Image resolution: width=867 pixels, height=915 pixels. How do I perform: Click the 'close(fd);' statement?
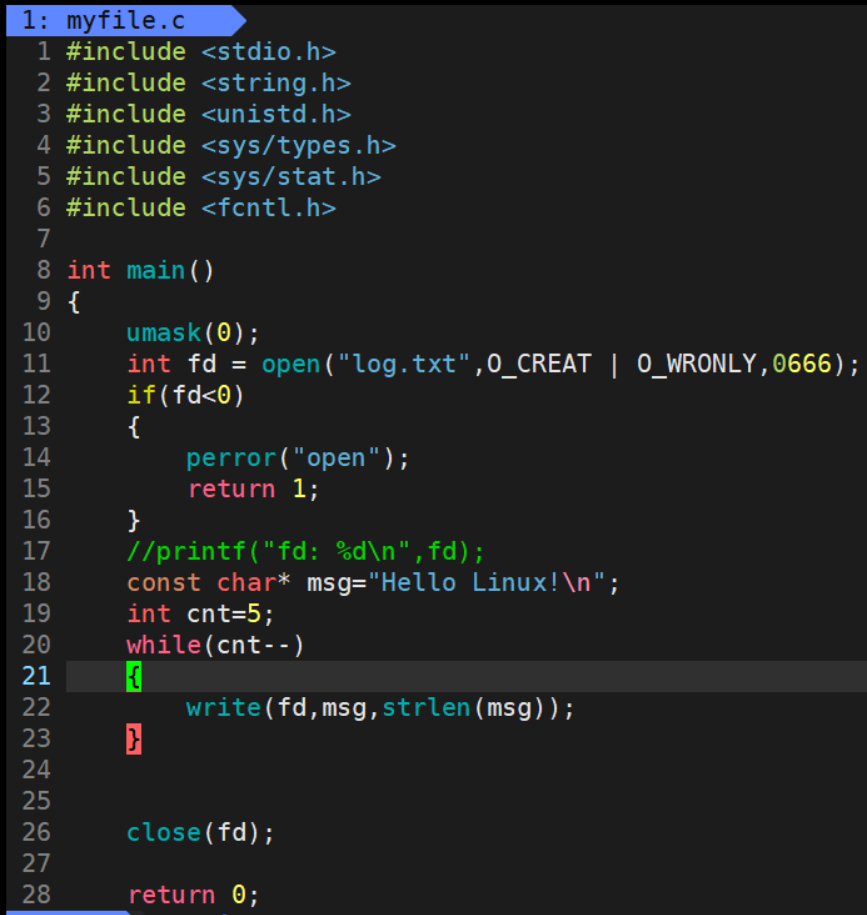click(201, 833)
